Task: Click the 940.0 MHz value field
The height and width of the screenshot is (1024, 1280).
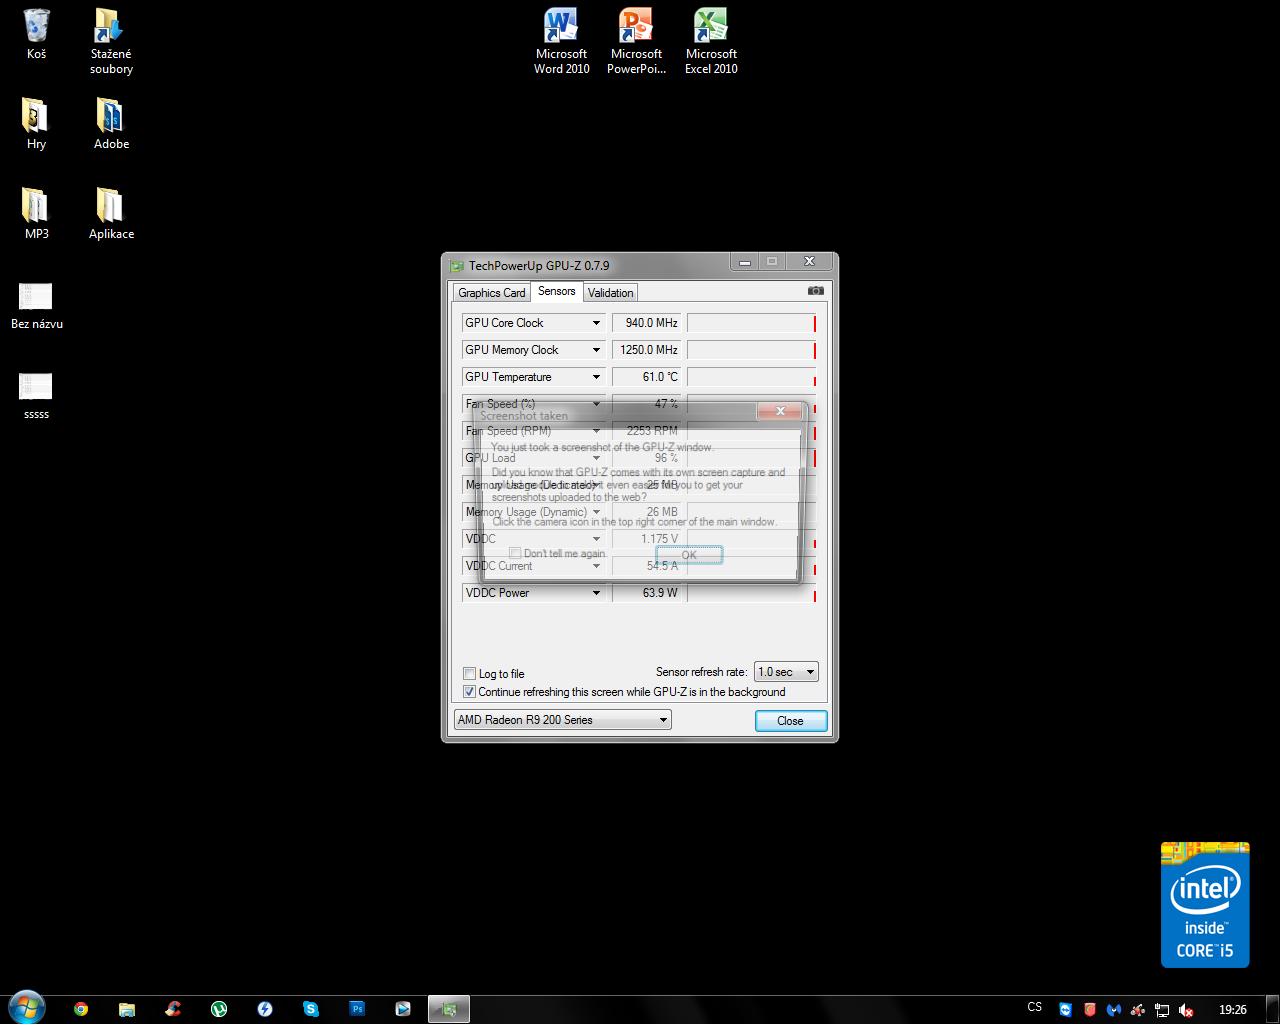Action: [x=646, y=323]
